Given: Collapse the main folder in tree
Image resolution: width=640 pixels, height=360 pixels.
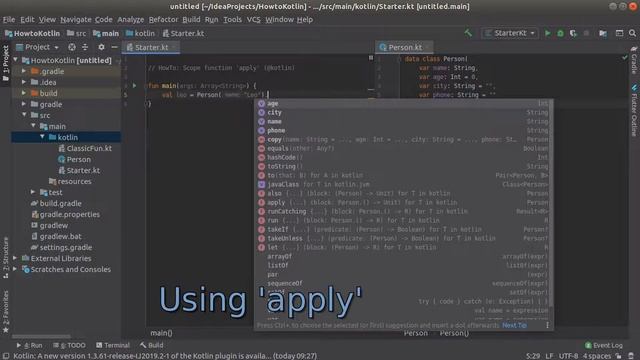Looking at the screenshot, I should [x=33, y=126].
